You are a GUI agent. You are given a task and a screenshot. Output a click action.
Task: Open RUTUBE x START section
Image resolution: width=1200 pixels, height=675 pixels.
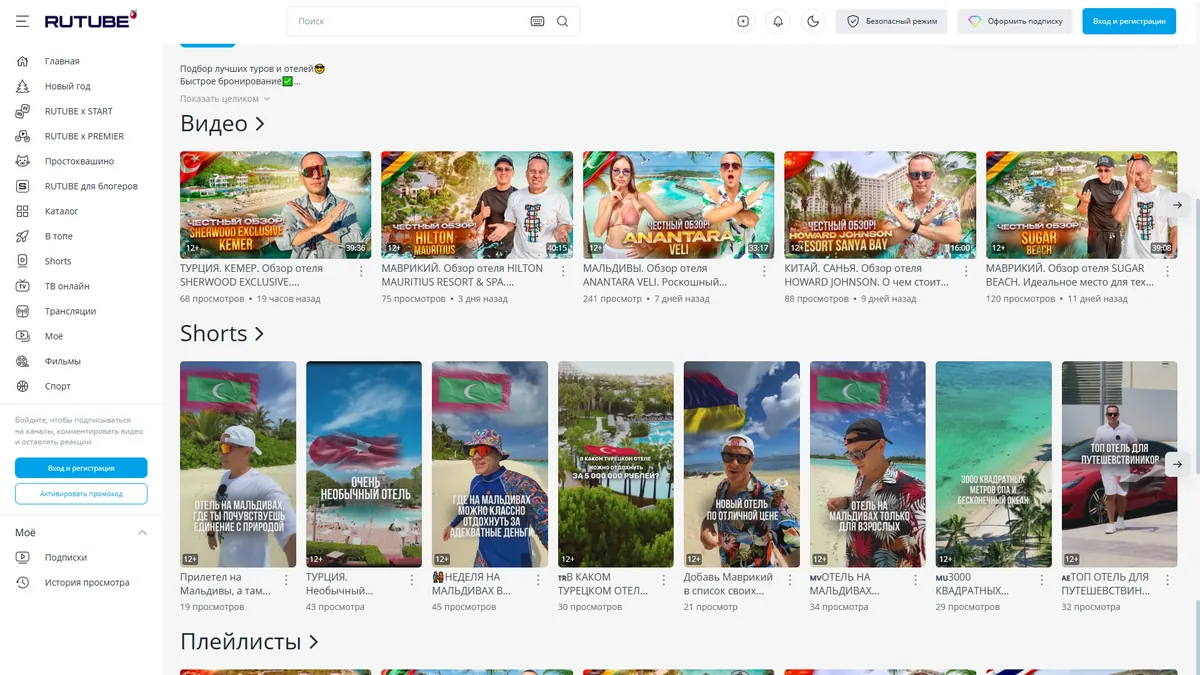pyautogui.click(x=81, y=111)
